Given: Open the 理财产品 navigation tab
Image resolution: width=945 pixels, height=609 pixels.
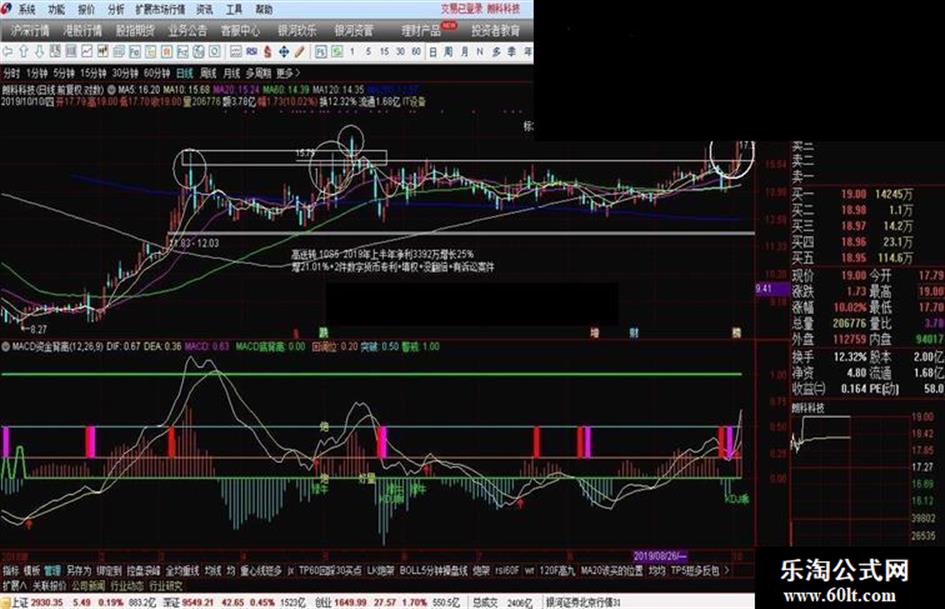Looking at the screenshot, I should pos(421,30).
